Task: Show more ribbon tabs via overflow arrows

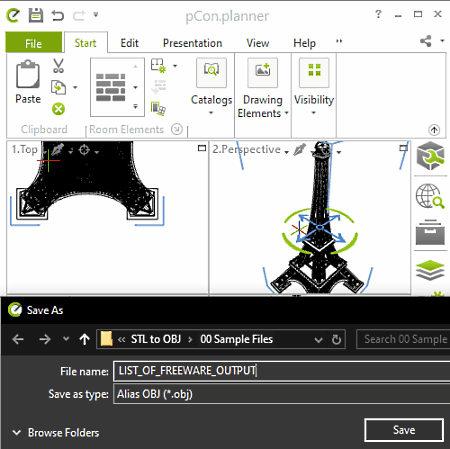Action: point(339,41)
